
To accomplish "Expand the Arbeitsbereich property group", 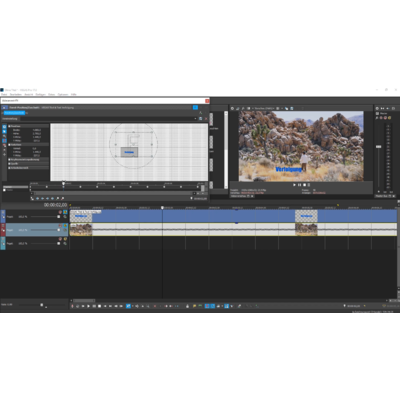I will tap(9, 168).
